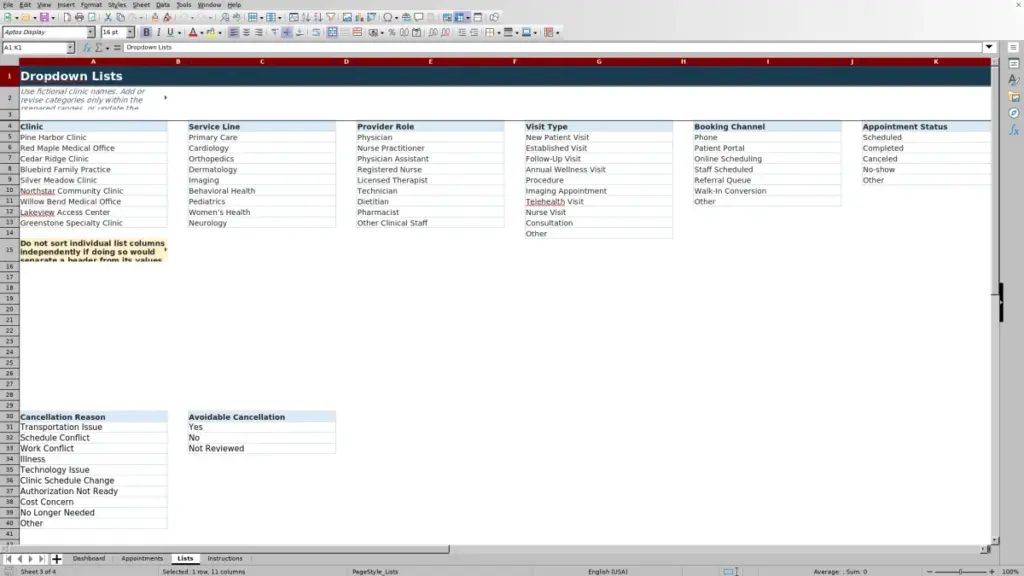Toggle Italic formatting

pos(158,33)
